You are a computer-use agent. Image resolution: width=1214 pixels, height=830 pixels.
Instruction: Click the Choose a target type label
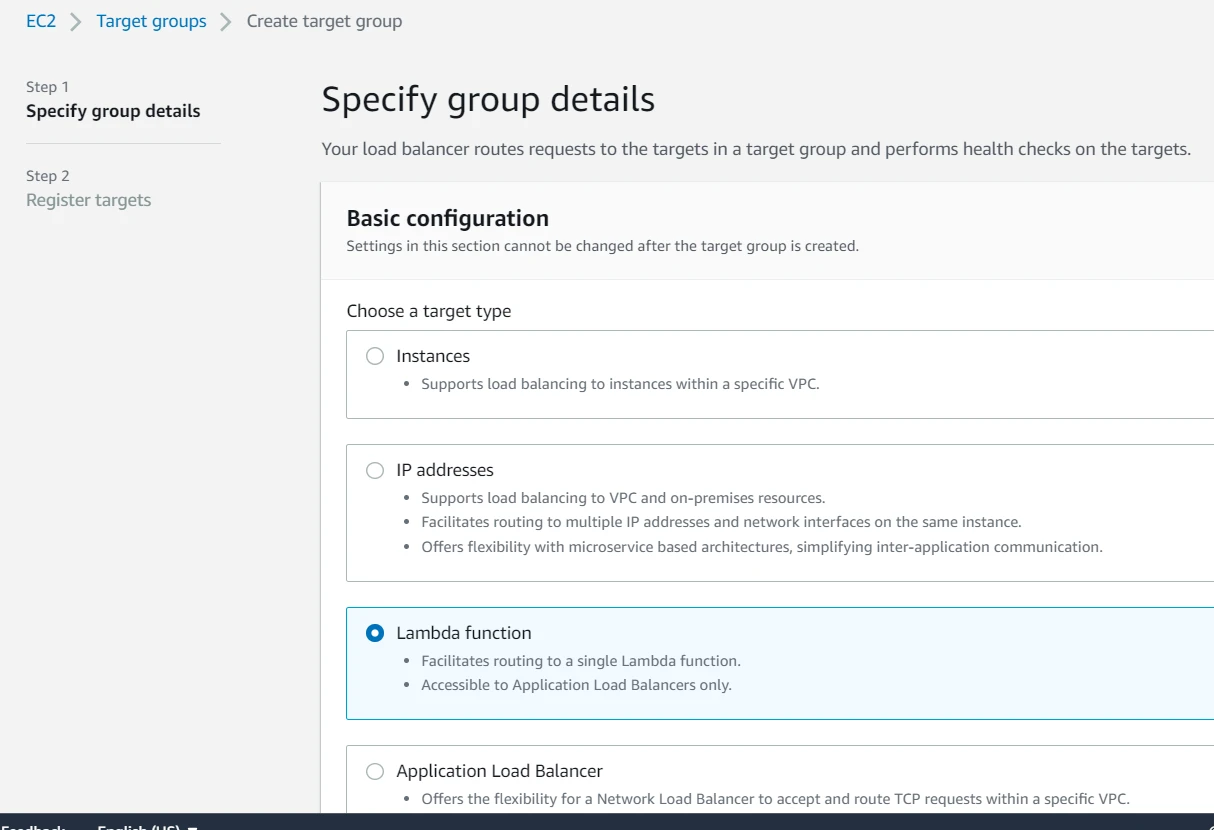tap(428, 311)
